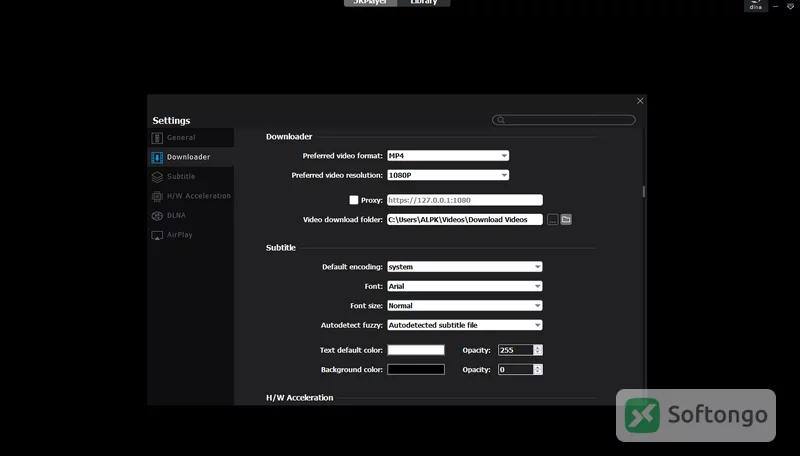Switch to the Library tab

click(x=424, y=3)
